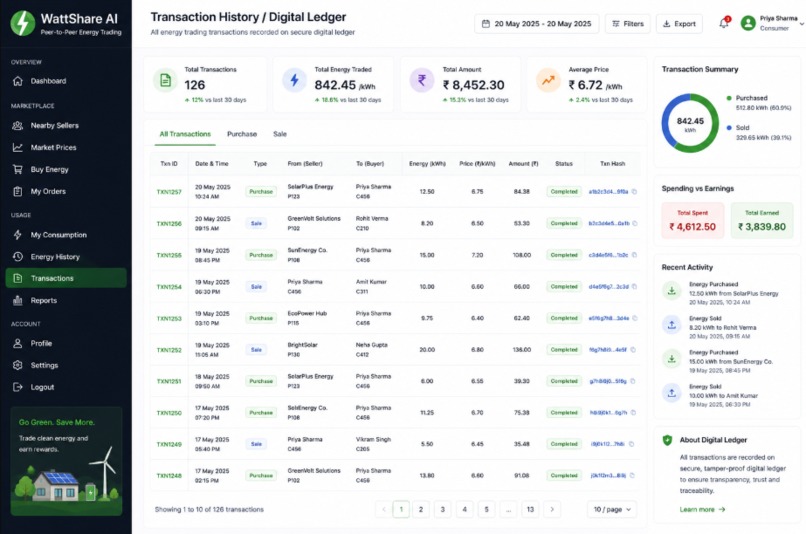Click the Digital Ledger shield icon

click(667, 440)
